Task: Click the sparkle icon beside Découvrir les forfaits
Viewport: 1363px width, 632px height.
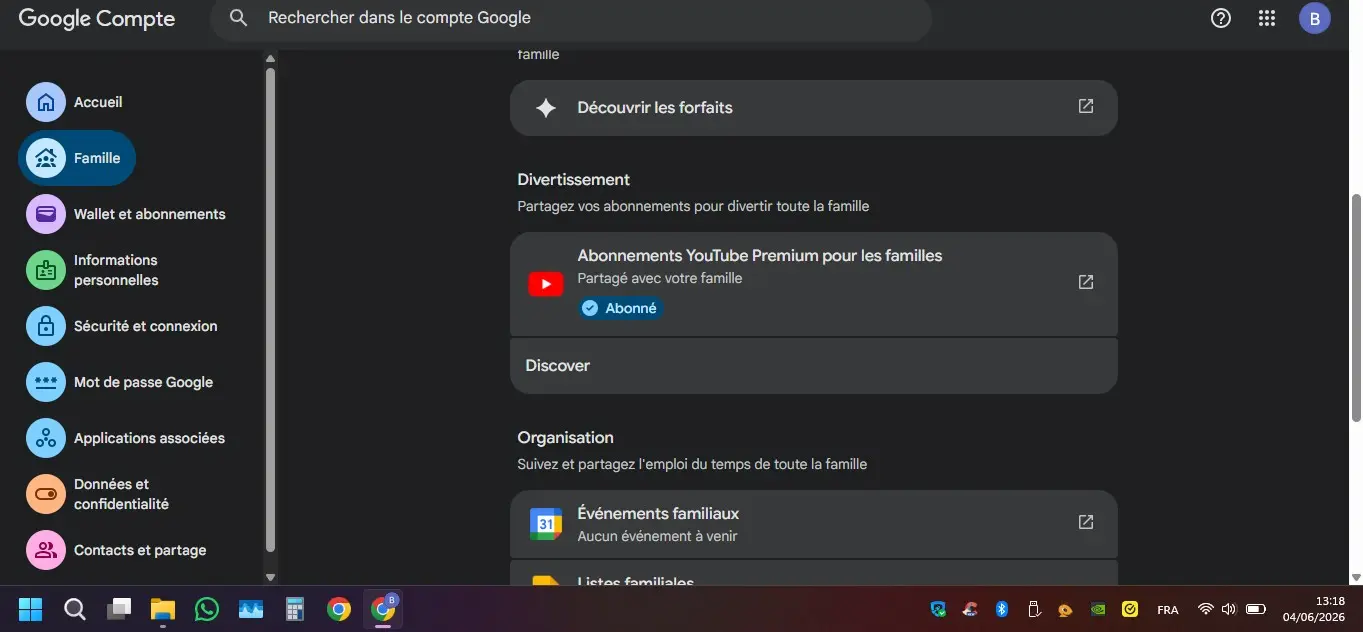Action: [546, 108]
